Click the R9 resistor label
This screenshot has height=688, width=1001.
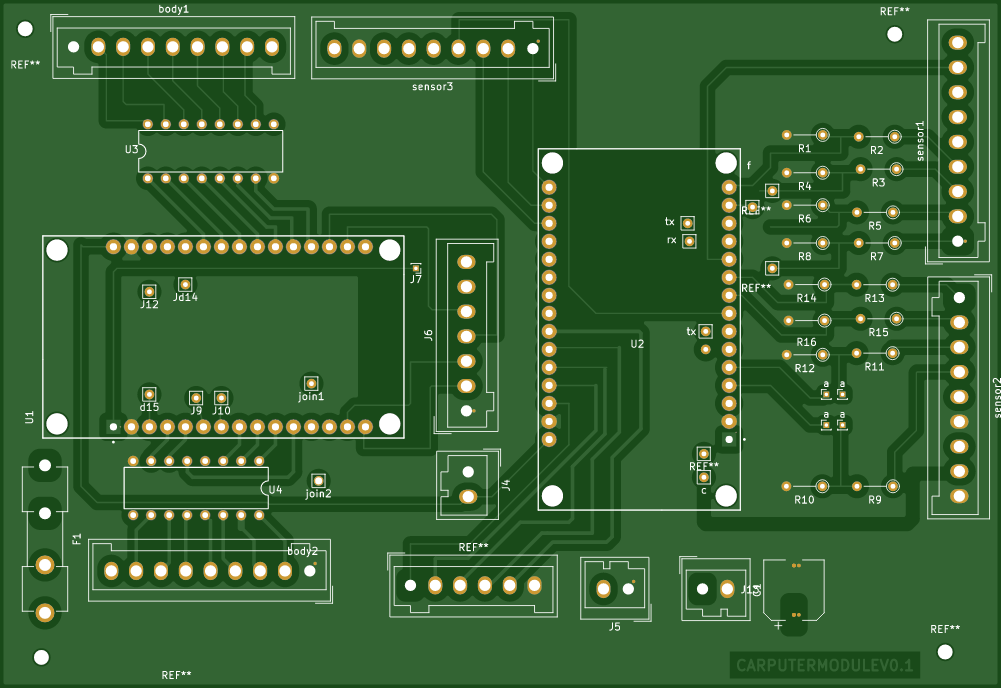(875, 500)
